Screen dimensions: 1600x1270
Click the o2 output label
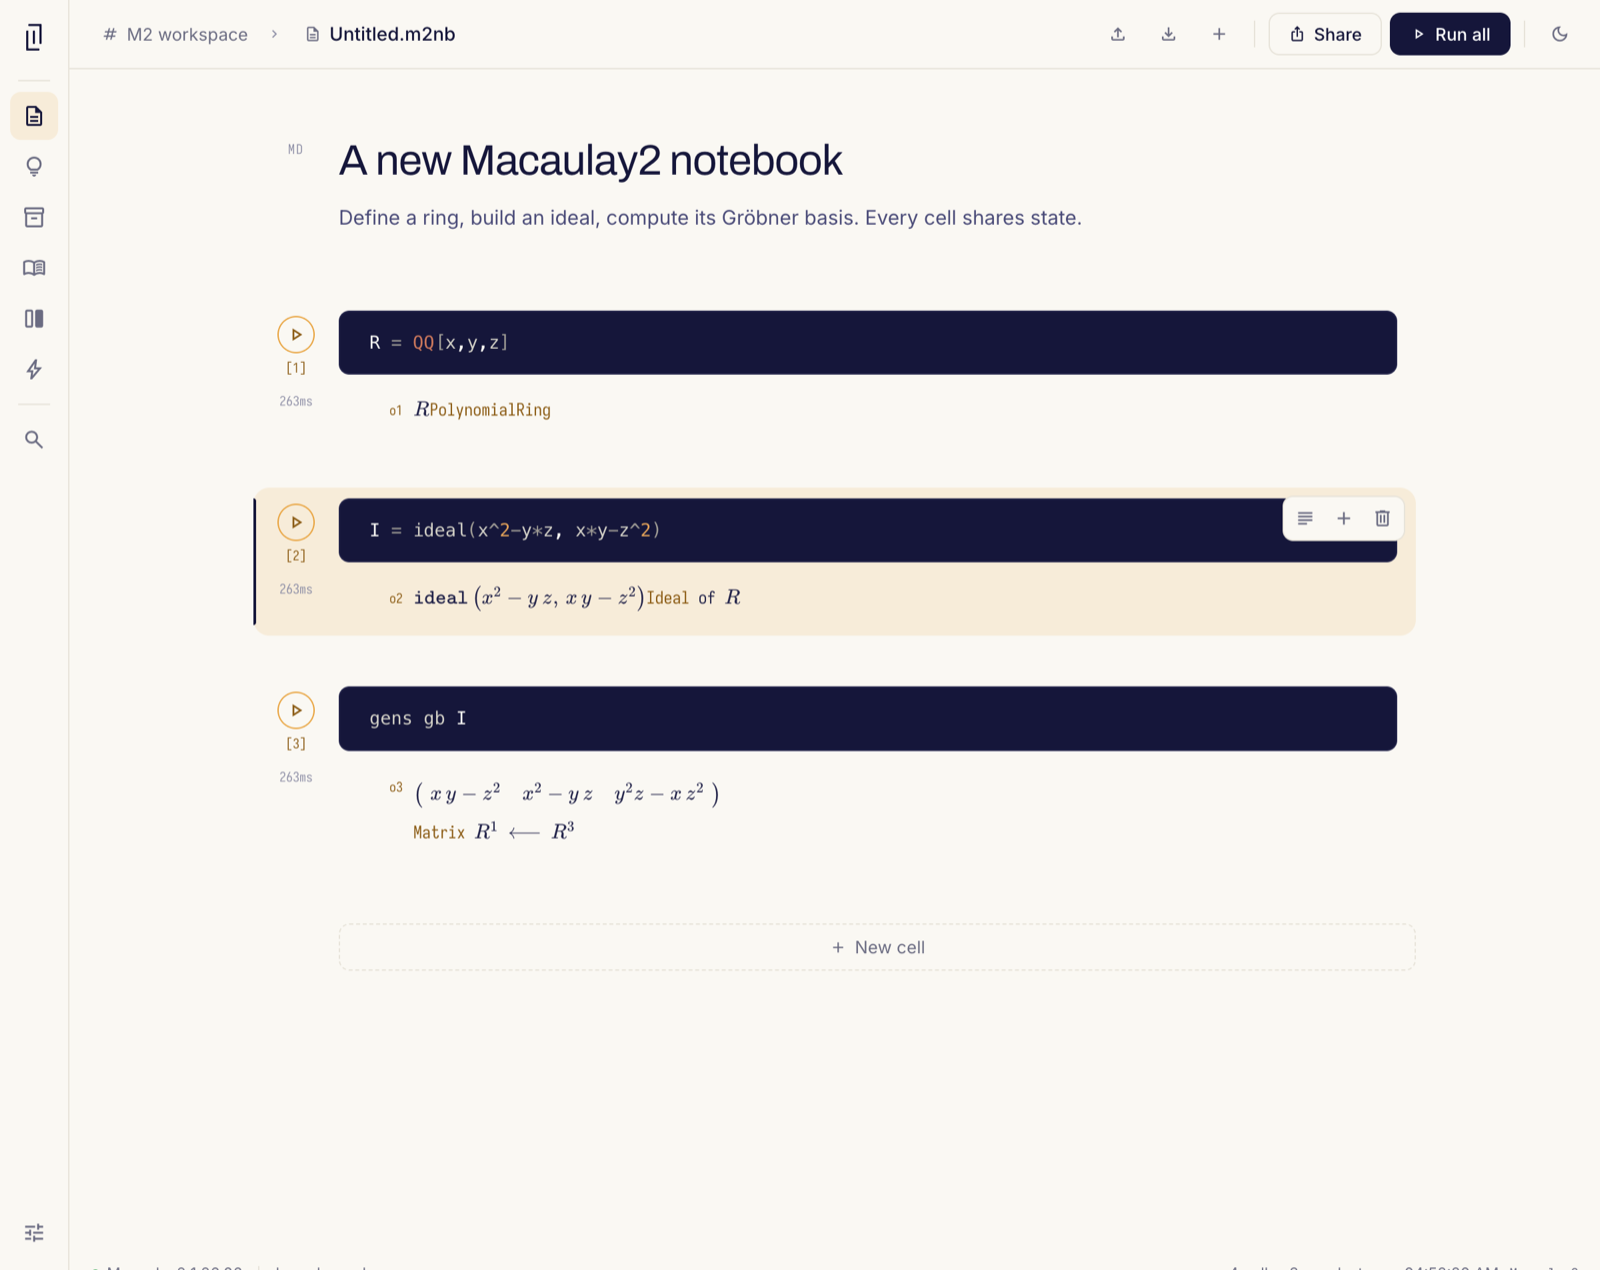pyautogui.click(x=396, y=599)
